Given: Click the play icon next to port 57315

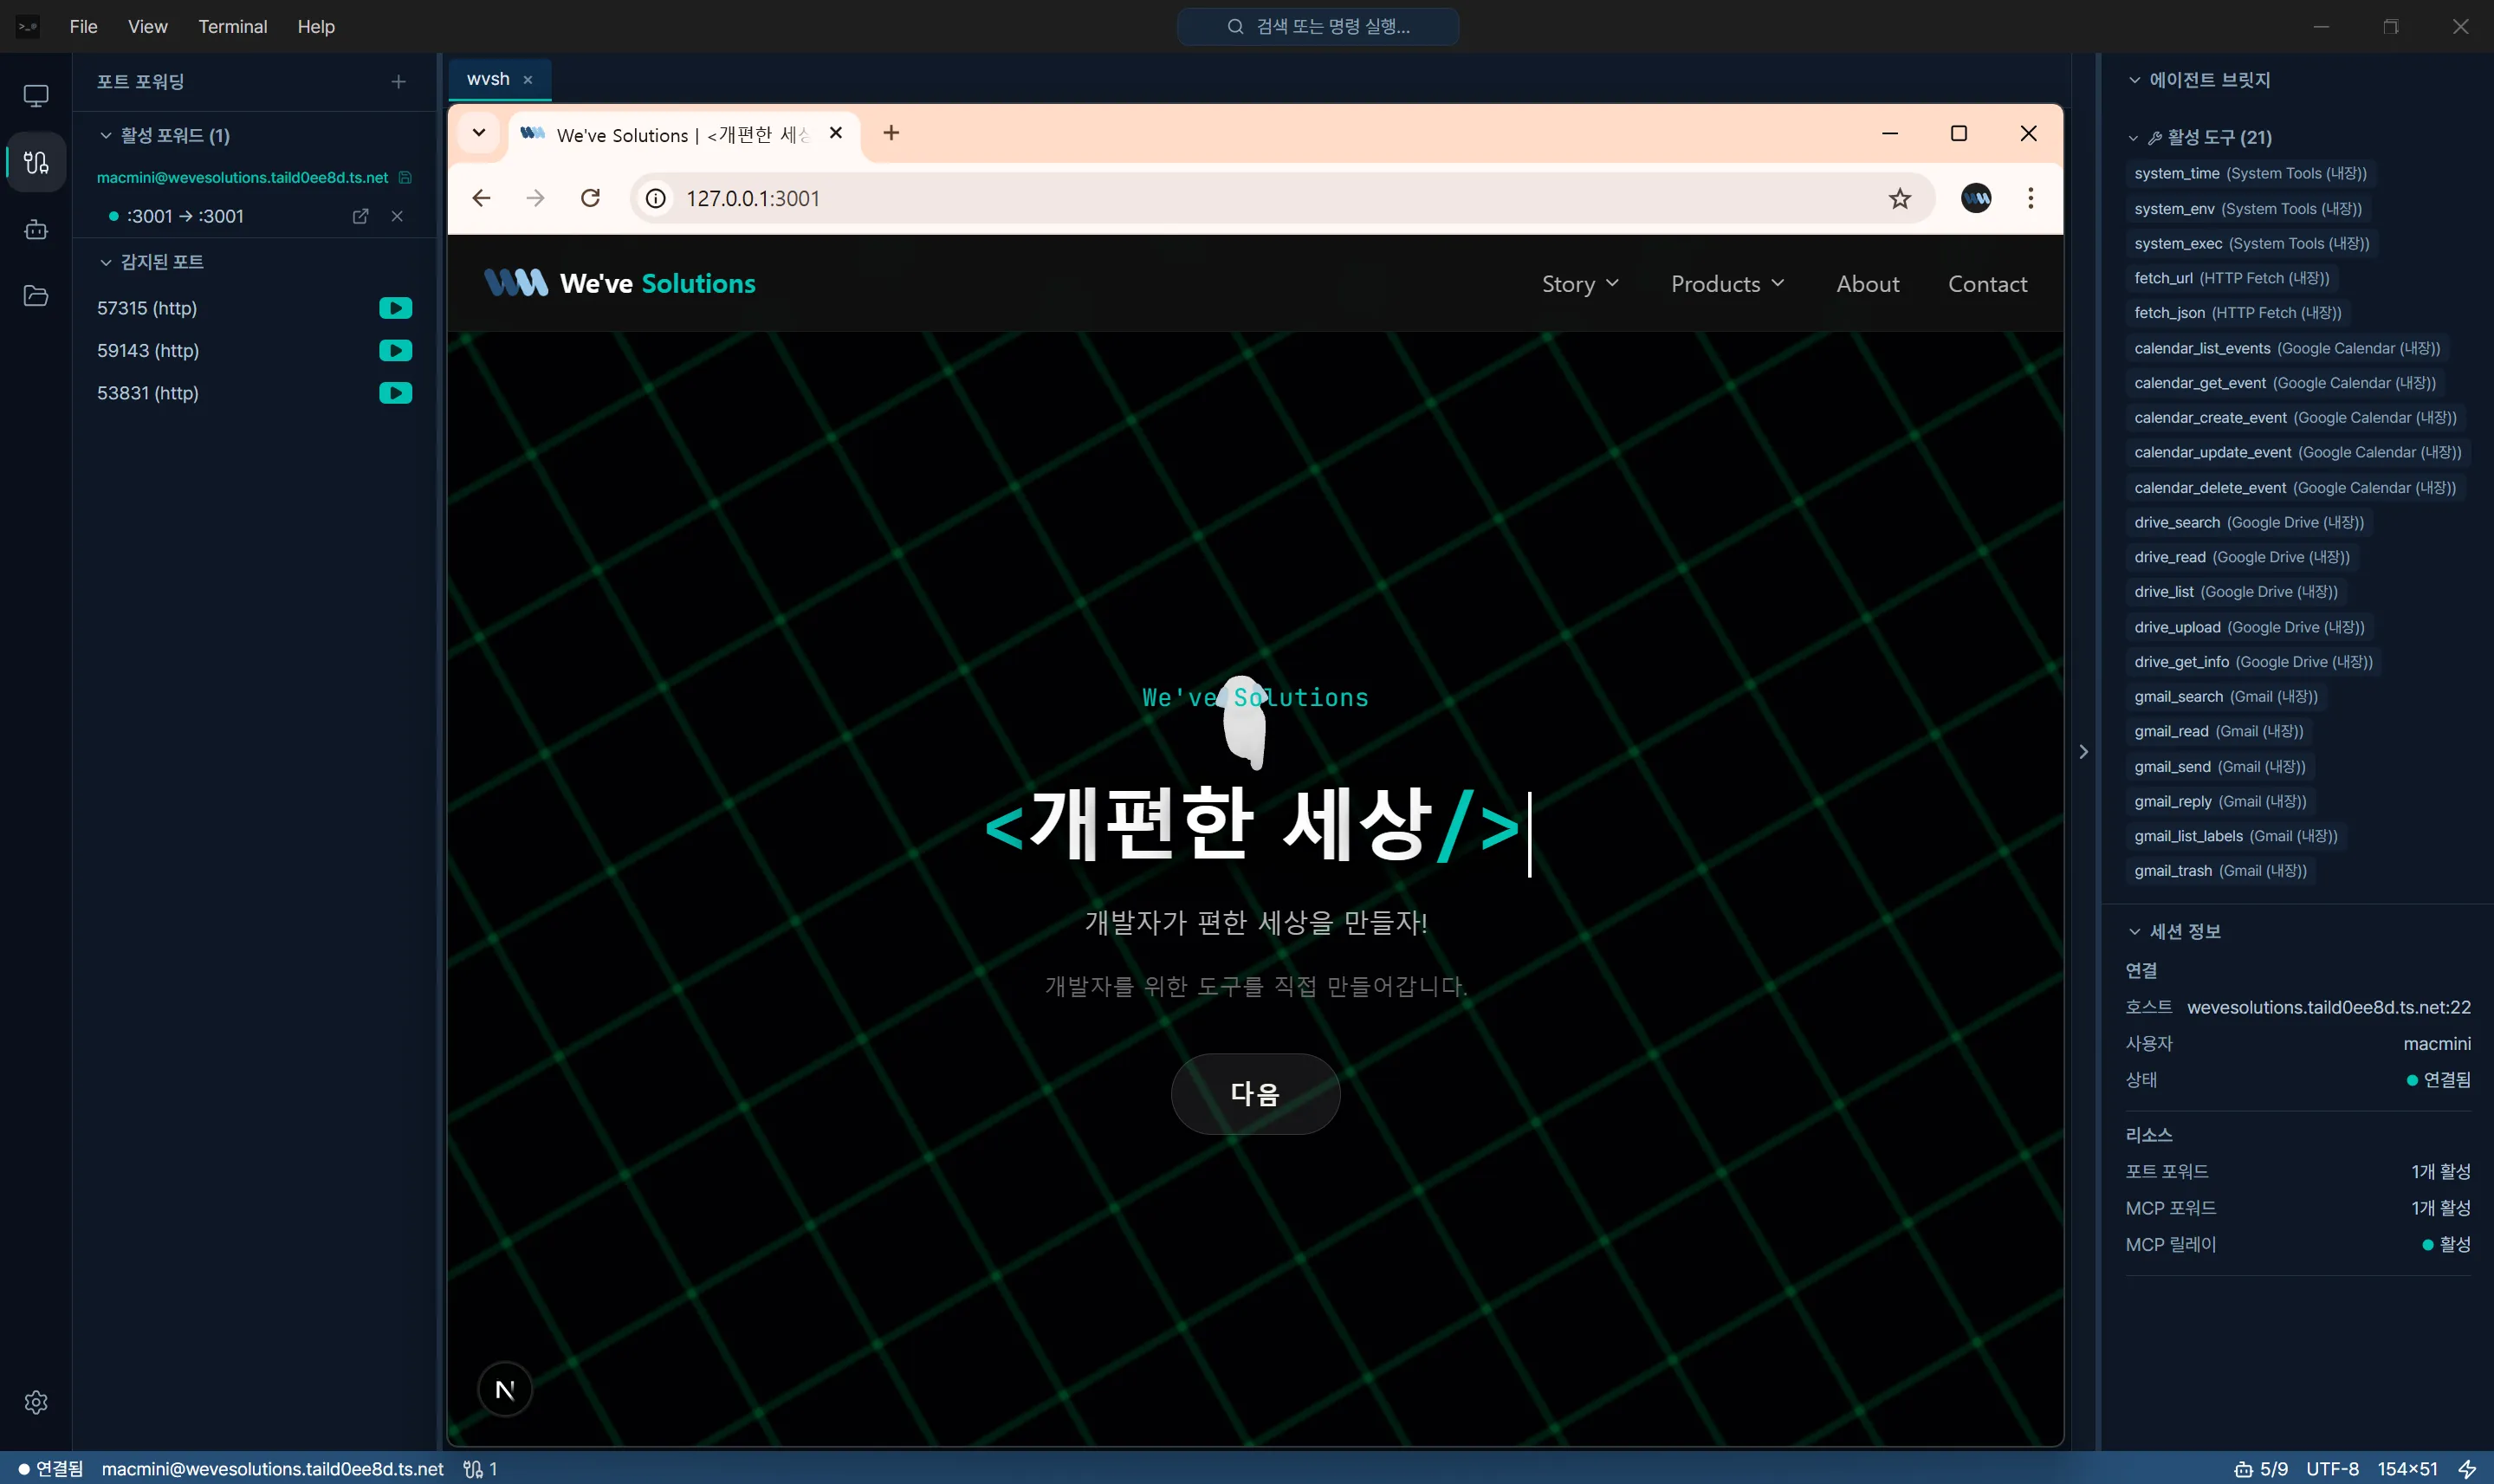Looking at the screenshot, I should tap(396, 308).
